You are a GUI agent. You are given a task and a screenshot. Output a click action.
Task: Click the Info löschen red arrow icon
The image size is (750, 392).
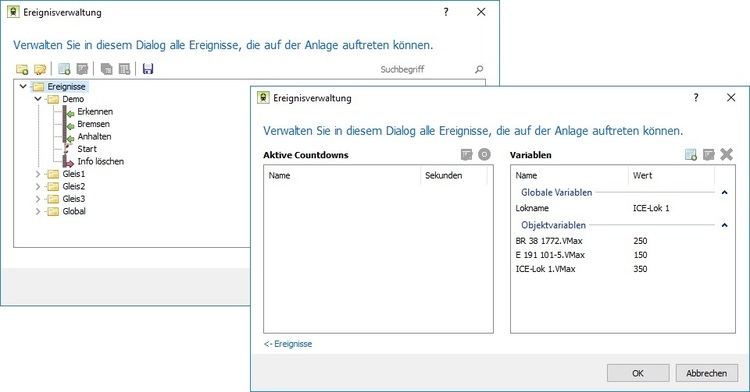coord(68,162)
